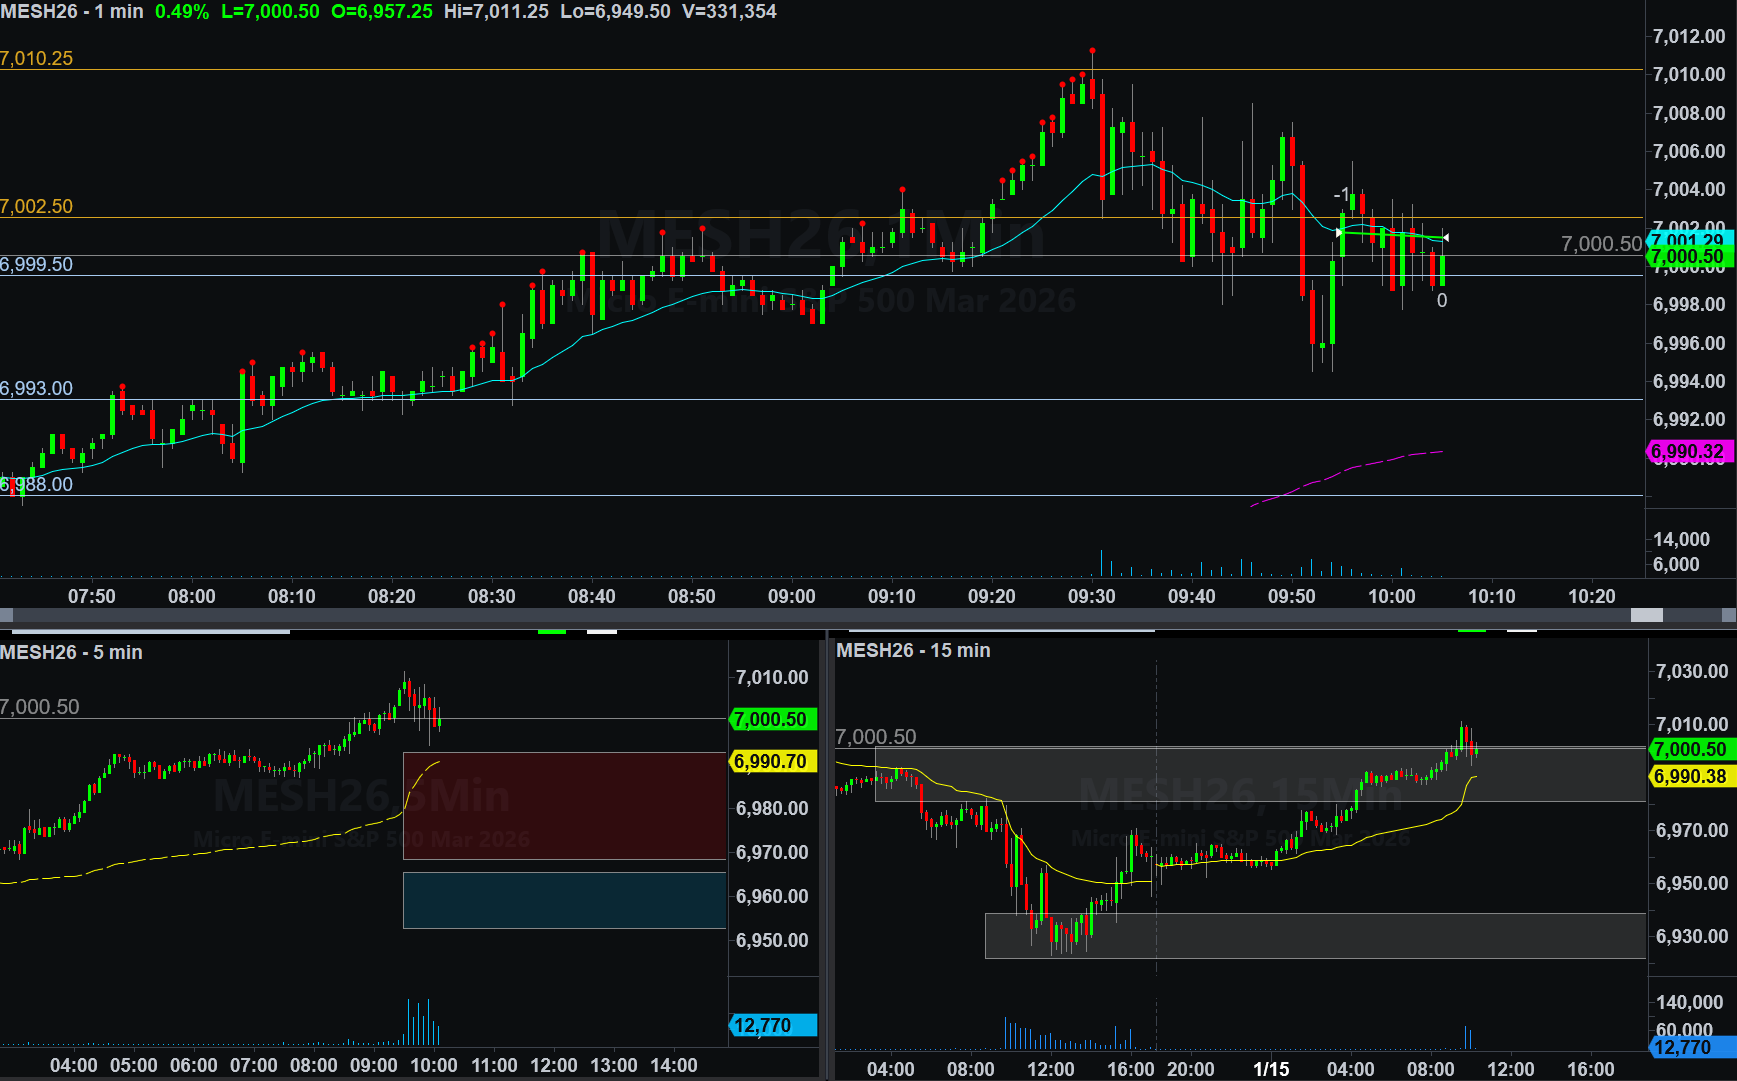Select the yellow 6,990.70 tag on 5-min chart
Viewport: 1737px width, 1081px height.
[773, 761]
